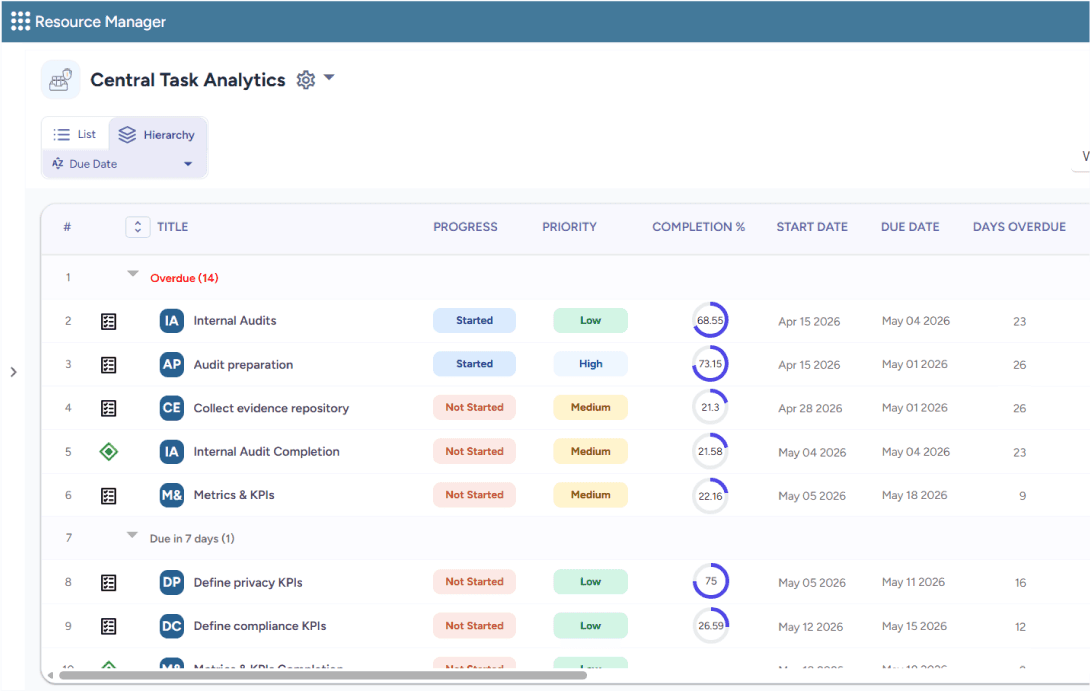Sort by the Completion % column header
Screen dimensions: 1090x691
698,227
